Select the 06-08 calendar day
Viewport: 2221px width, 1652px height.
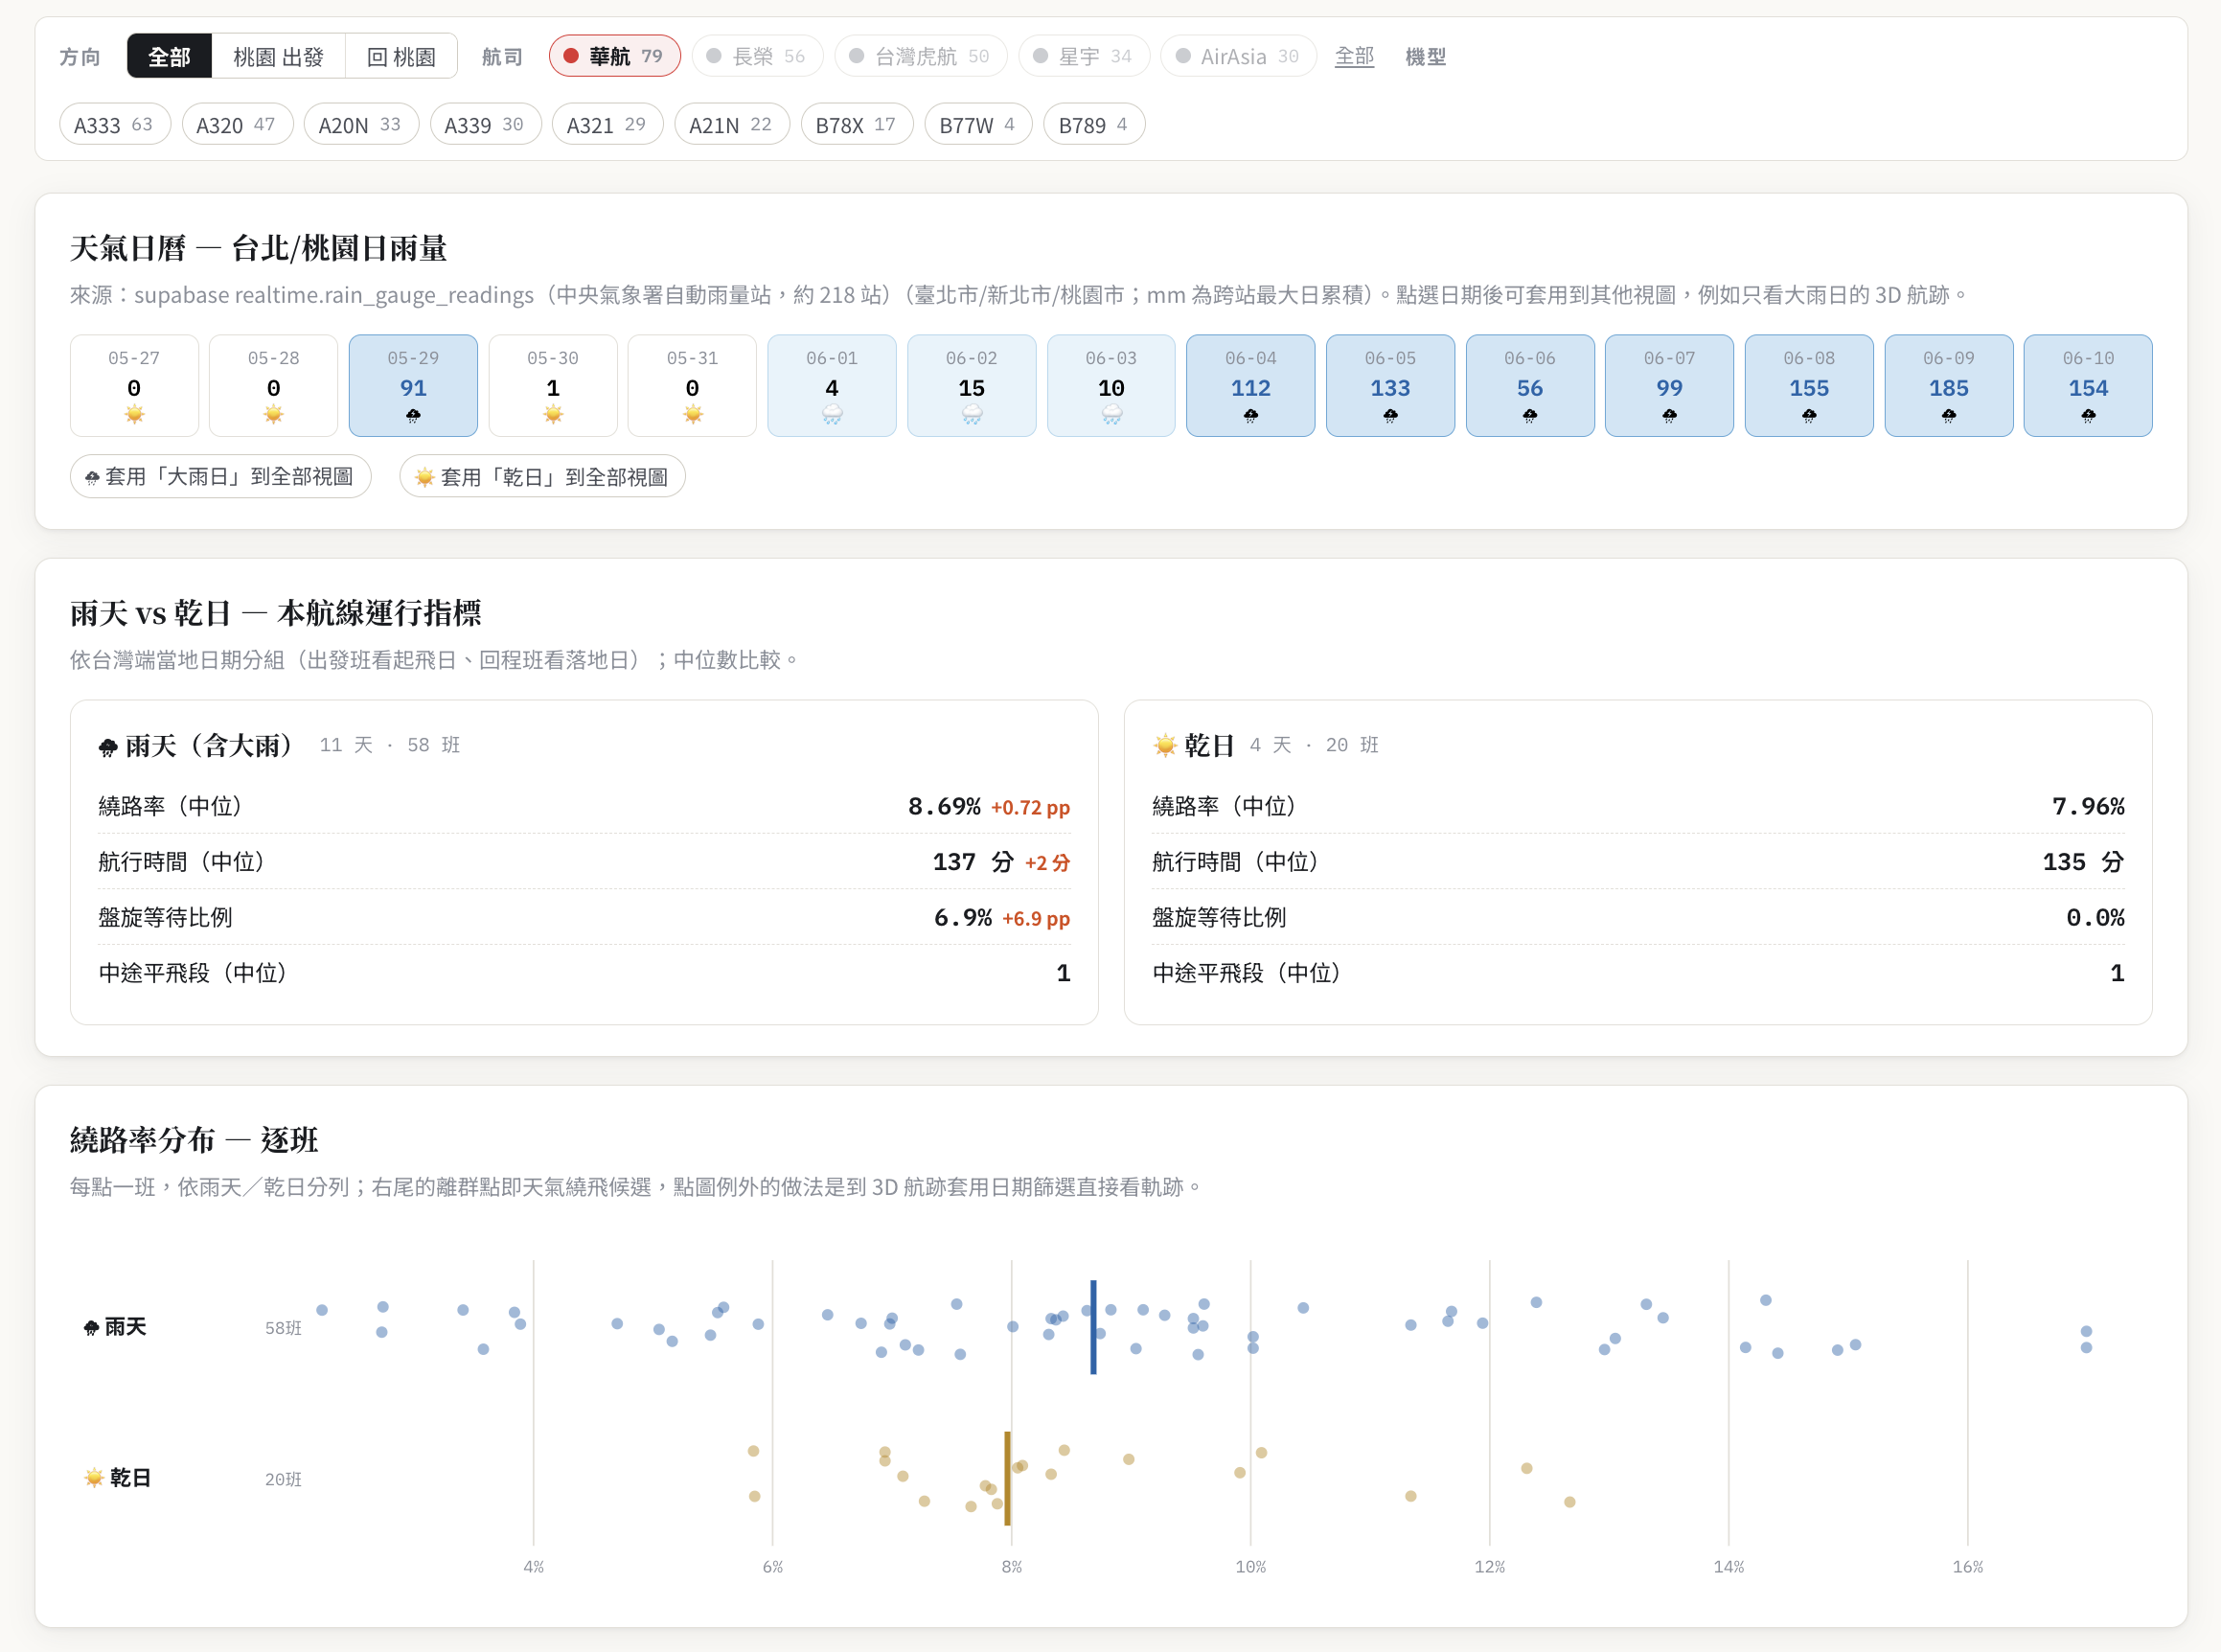[1809, 386]
